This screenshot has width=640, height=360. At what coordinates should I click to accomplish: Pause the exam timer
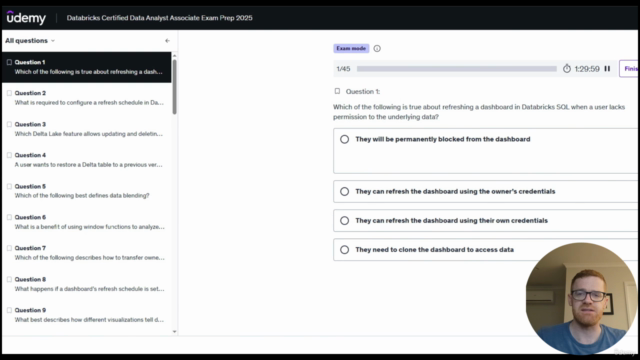[x=607, y=69]
